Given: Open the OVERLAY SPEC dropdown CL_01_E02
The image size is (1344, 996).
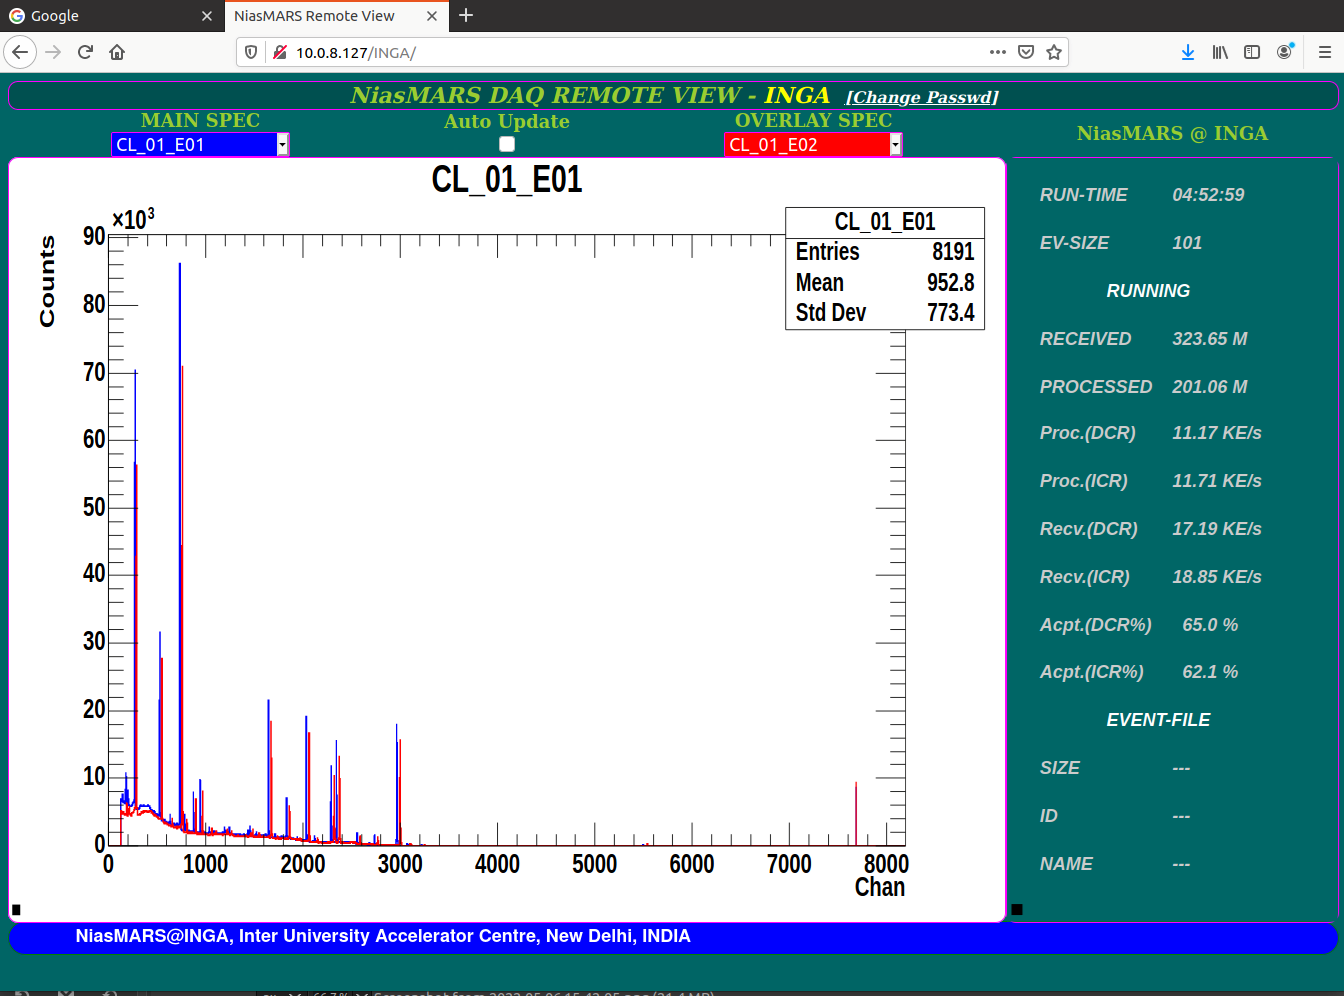Looking at the screenshot, I should pos(813,145).
